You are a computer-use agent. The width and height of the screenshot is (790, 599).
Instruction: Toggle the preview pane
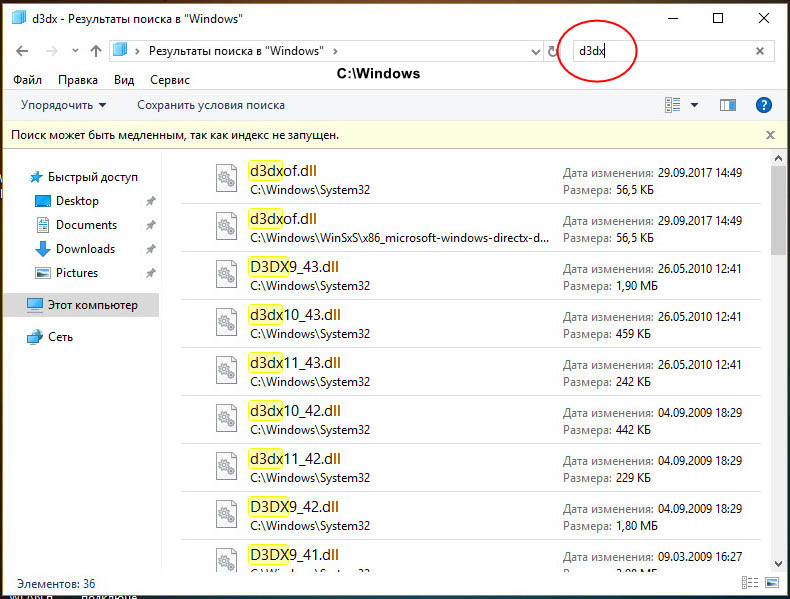[728, 105]
